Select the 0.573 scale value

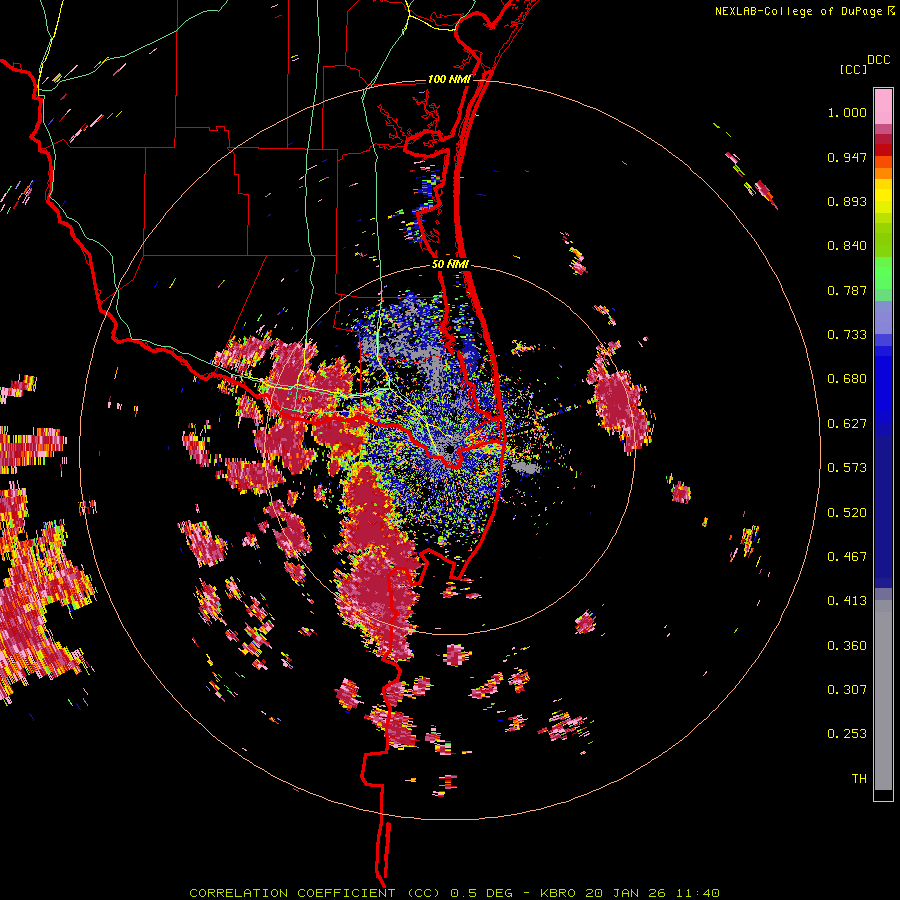tap(847, 468)
